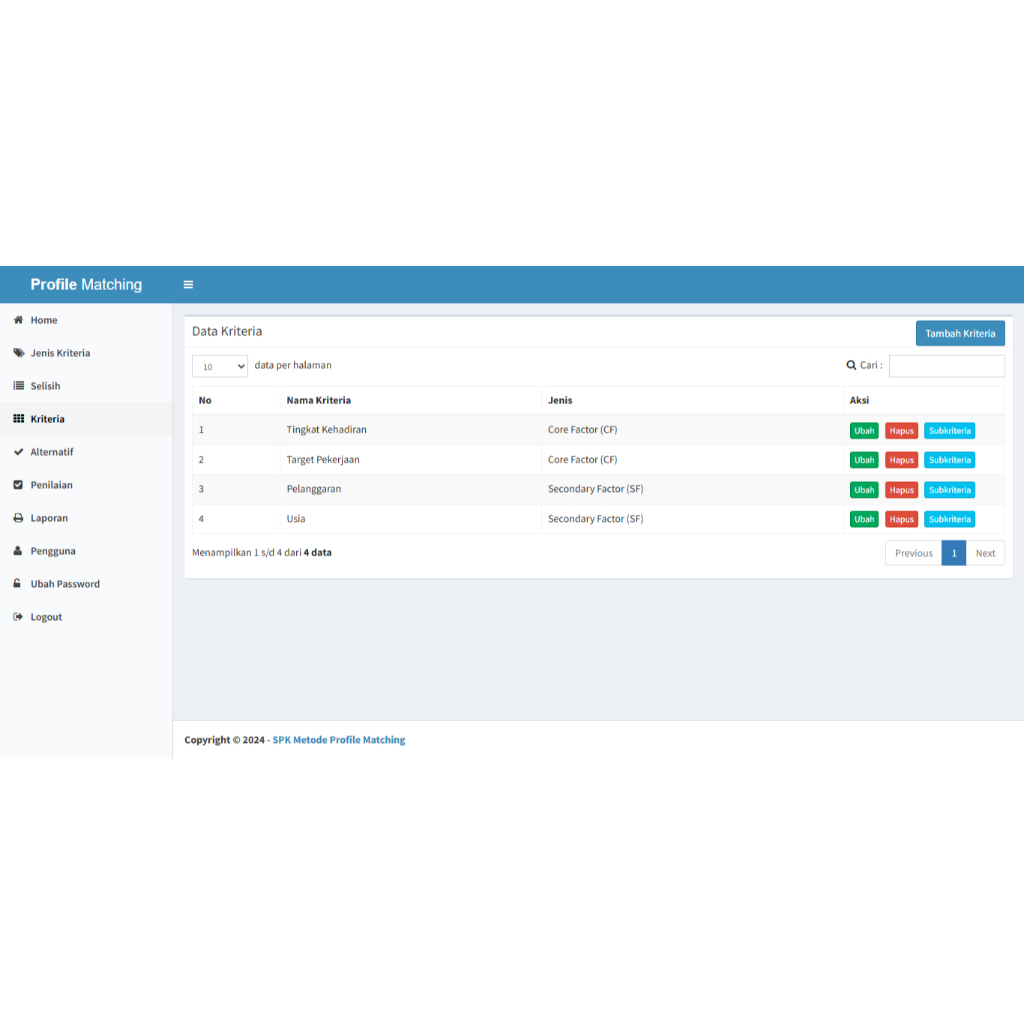
Task: Open the data per halaman dropdown
Action: coord(220,366)
